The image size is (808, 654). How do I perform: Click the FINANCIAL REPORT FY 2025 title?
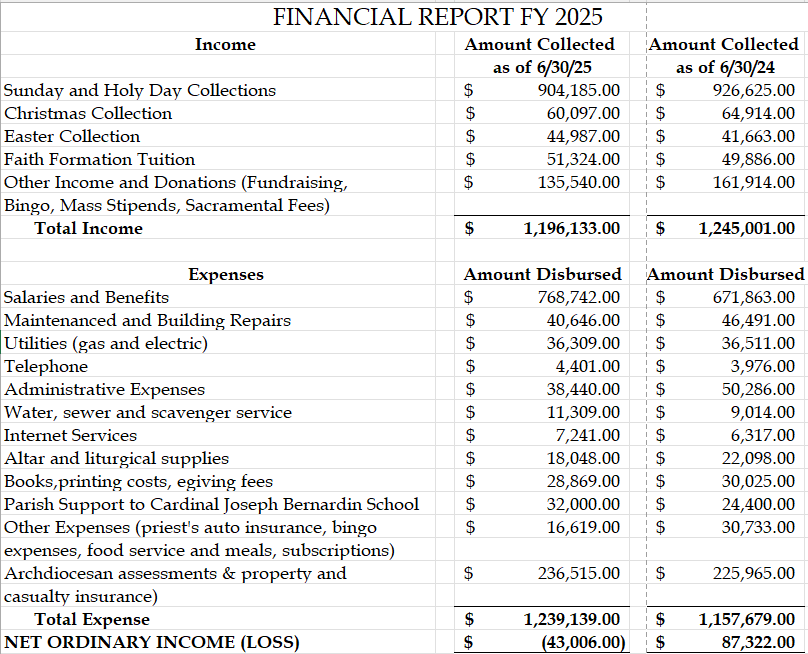pyautogui.click(x=438, y=17)
